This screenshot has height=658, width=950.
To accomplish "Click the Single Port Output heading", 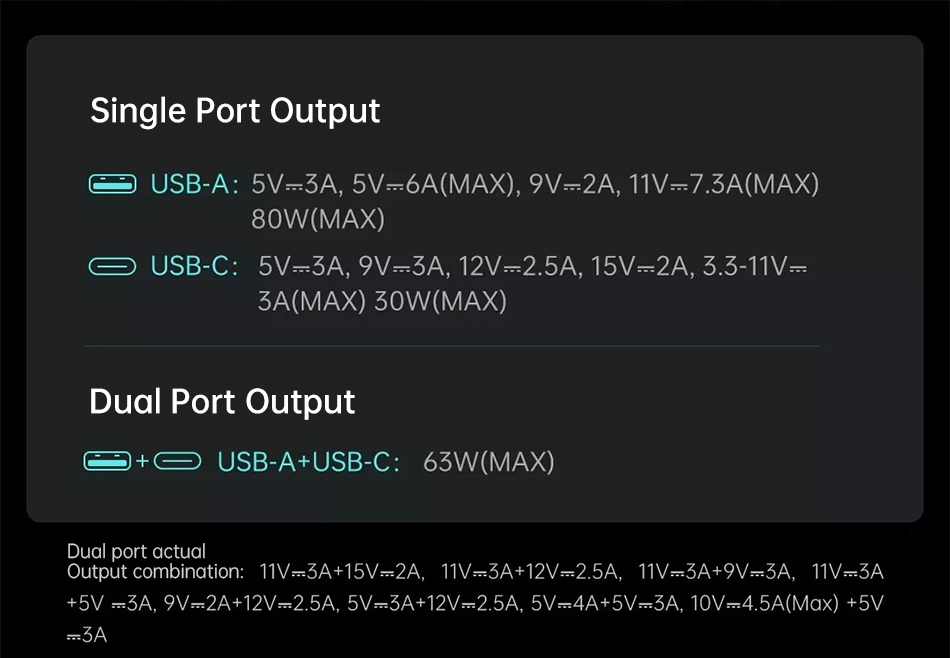I will click(235, 111).
